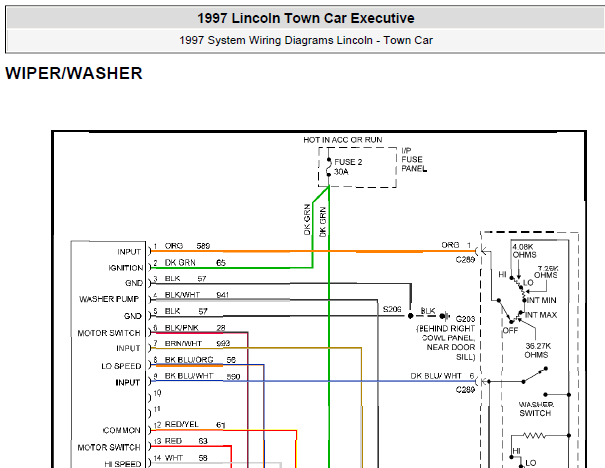
Task: Click the 'DK GRN 65' wire label
Action: [195, 263]
